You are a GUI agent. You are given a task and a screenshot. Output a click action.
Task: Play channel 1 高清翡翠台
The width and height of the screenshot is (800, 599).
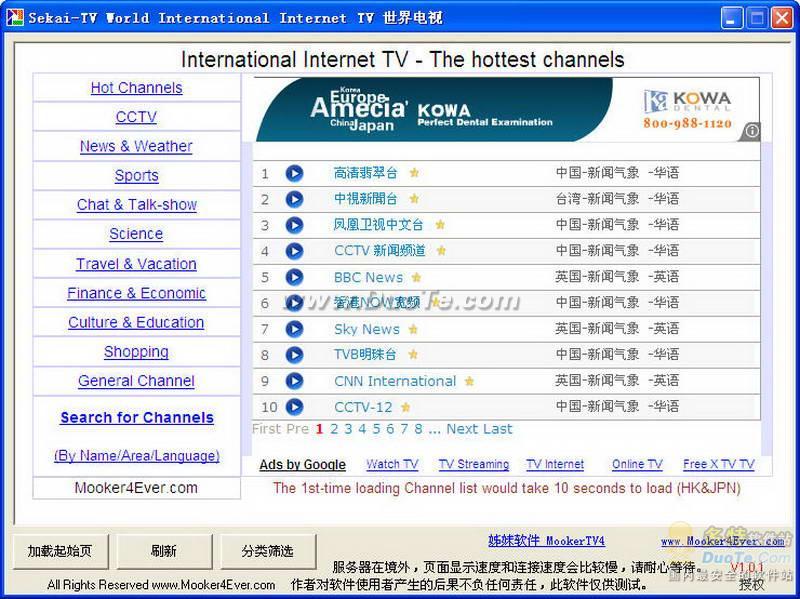point(294,173)
